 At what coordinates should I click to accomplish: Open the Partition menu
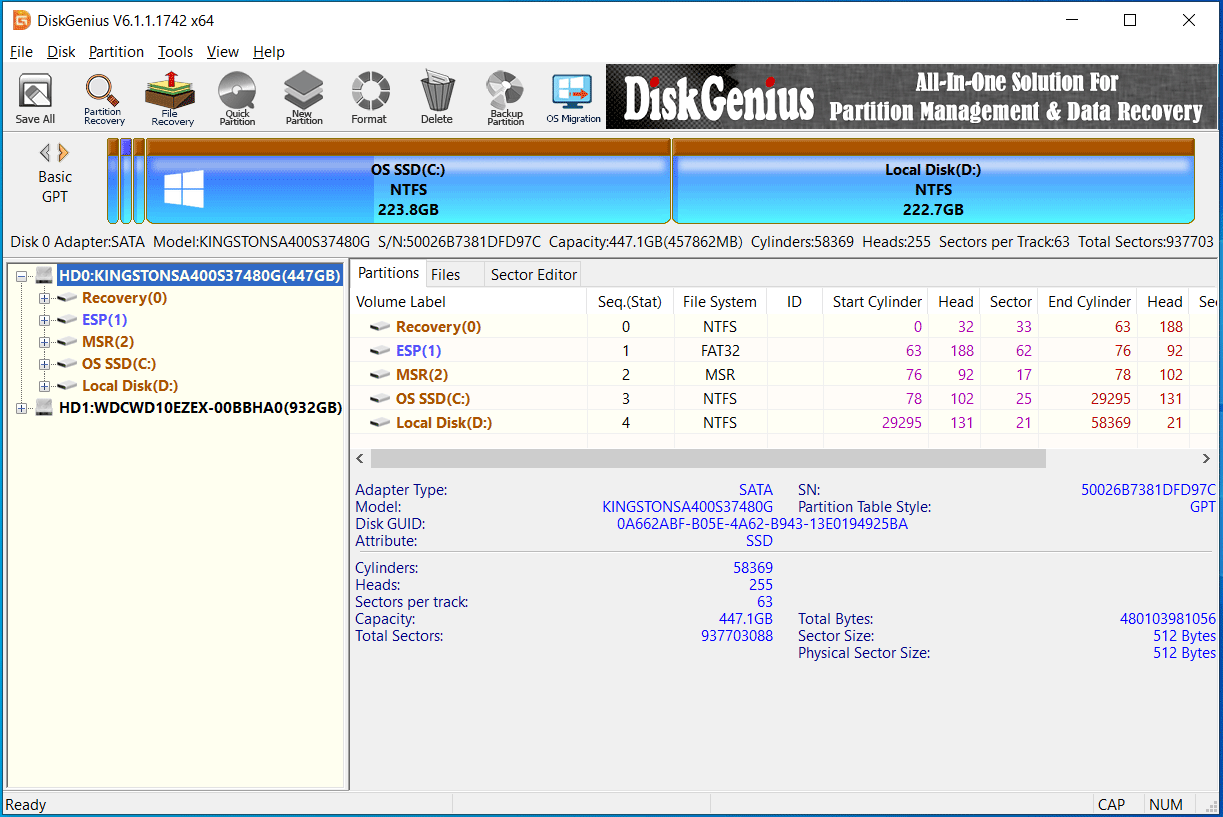(x=116, y=51)
